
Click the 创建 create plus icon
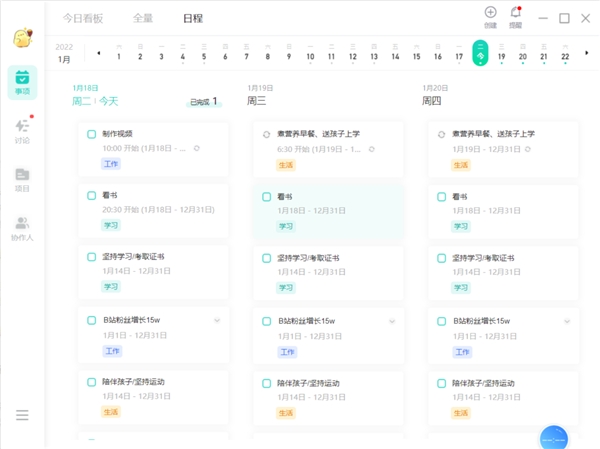tap(490, 17)
